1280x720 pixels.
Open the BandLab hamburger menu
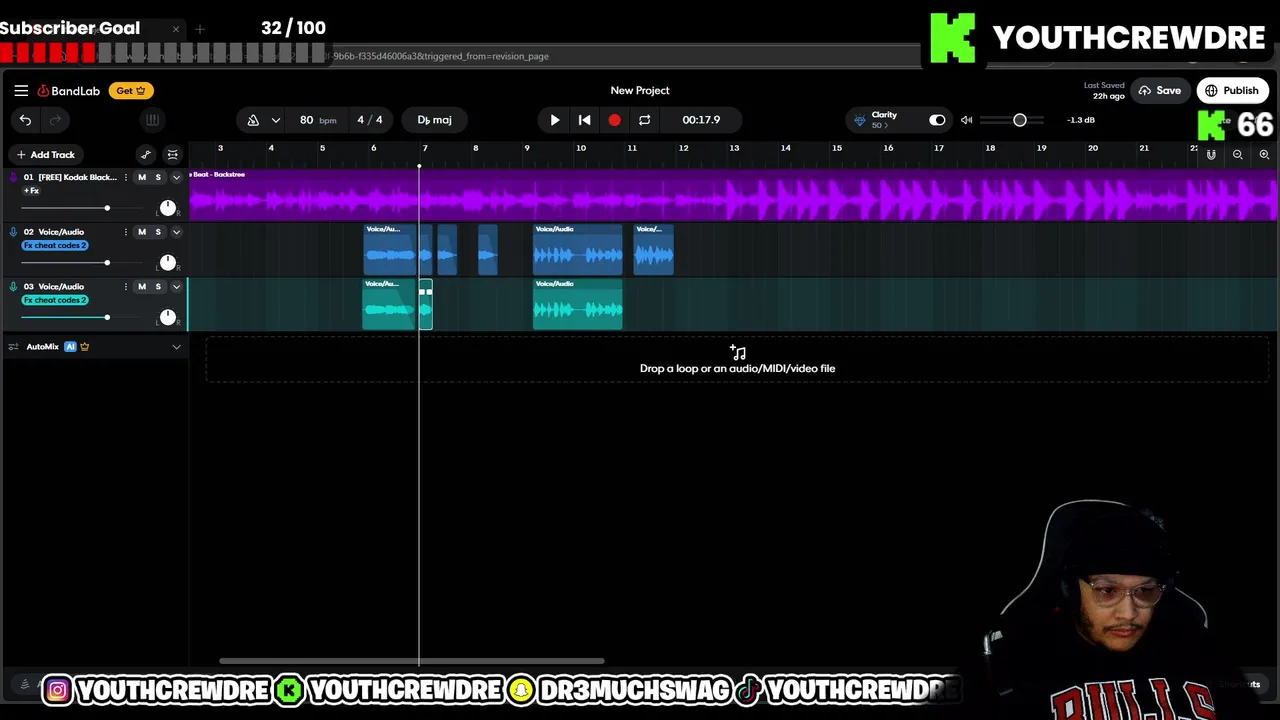(x=21, y=90)
